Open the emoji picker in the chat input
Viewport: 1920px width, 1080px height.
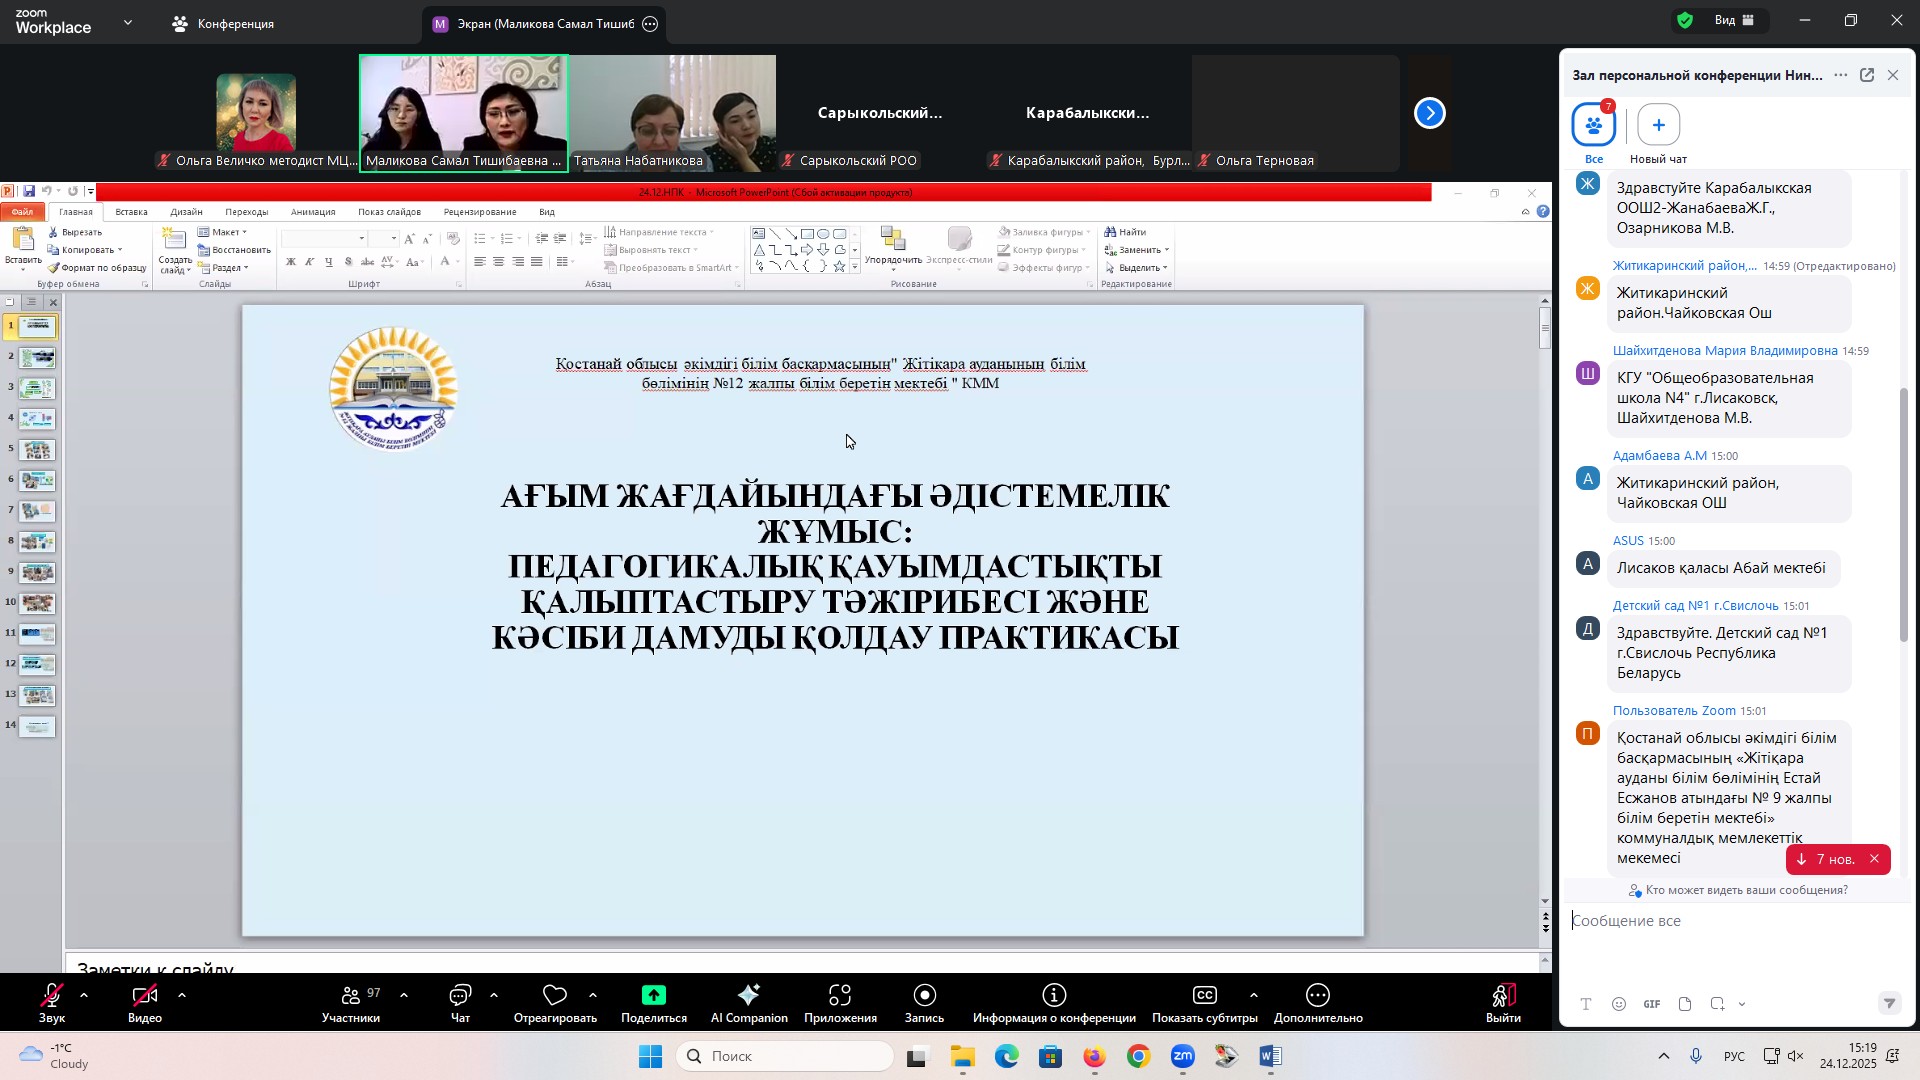(1619, 1005)
